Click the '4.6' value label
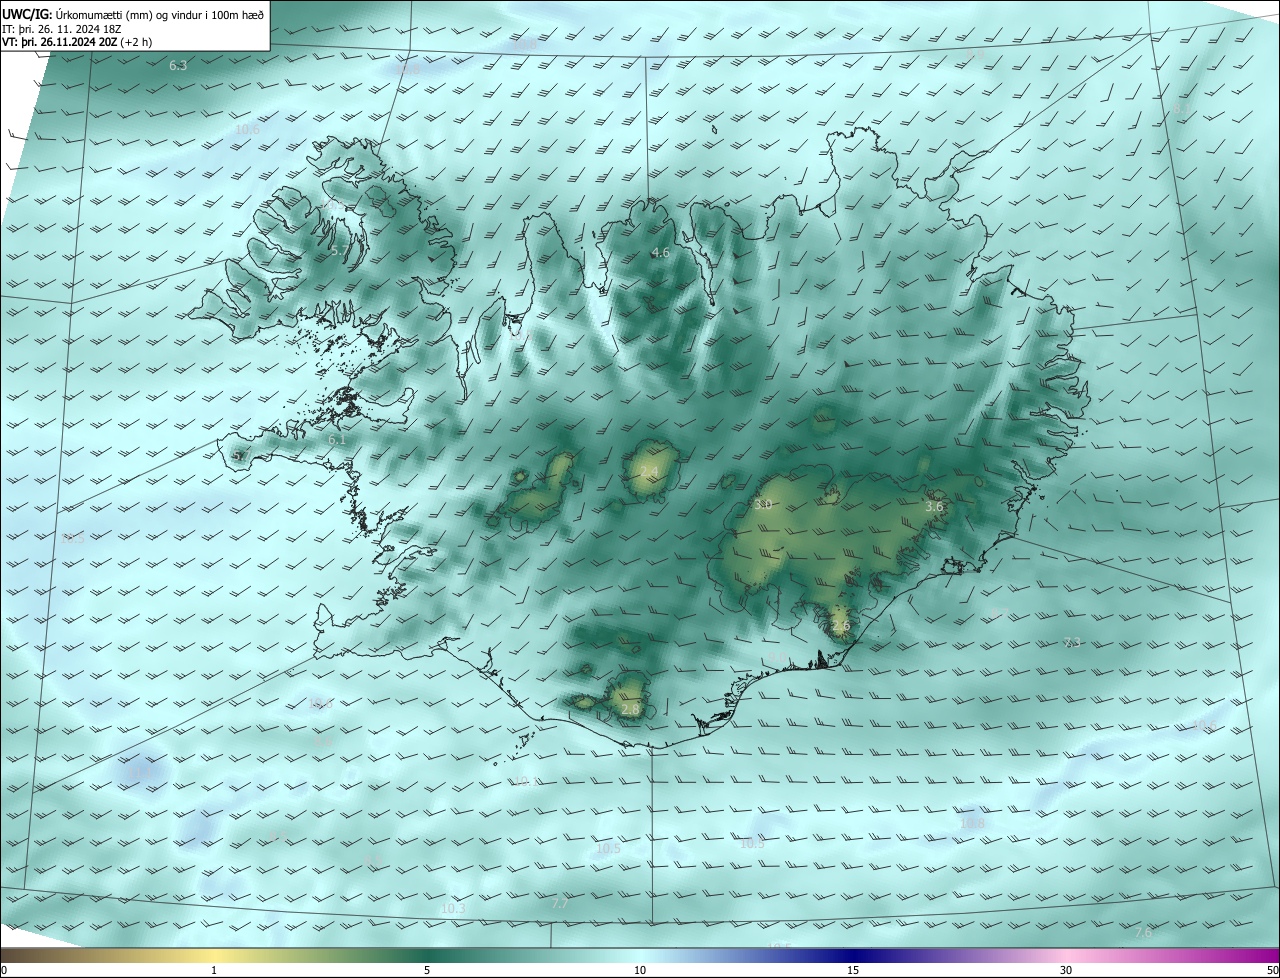 pos(660,253)
